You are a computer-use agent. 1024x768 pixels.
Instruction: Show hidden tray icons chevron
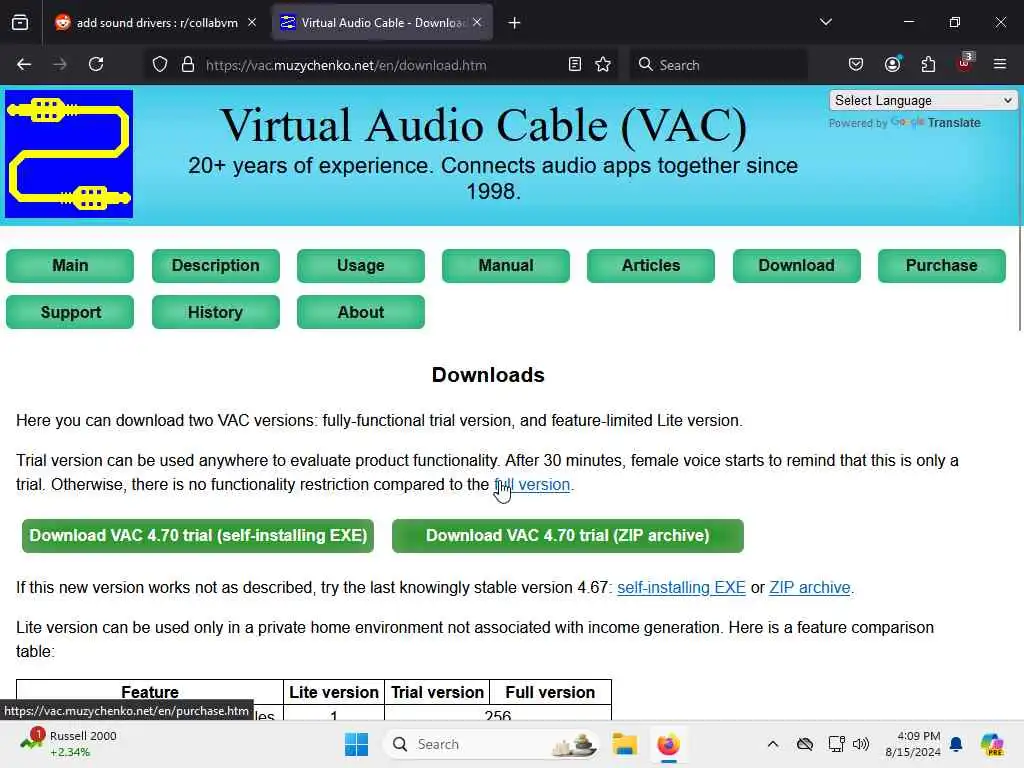pyautogui.click(x=773, y=744)
